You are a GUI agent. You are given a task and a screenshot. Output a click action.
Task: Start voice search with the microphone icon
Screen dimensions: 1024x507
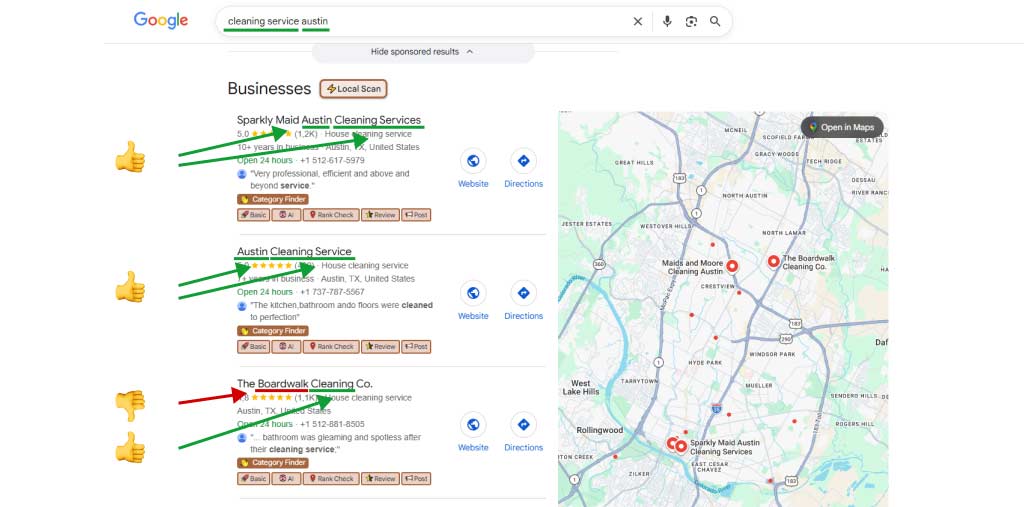point(667,21)
